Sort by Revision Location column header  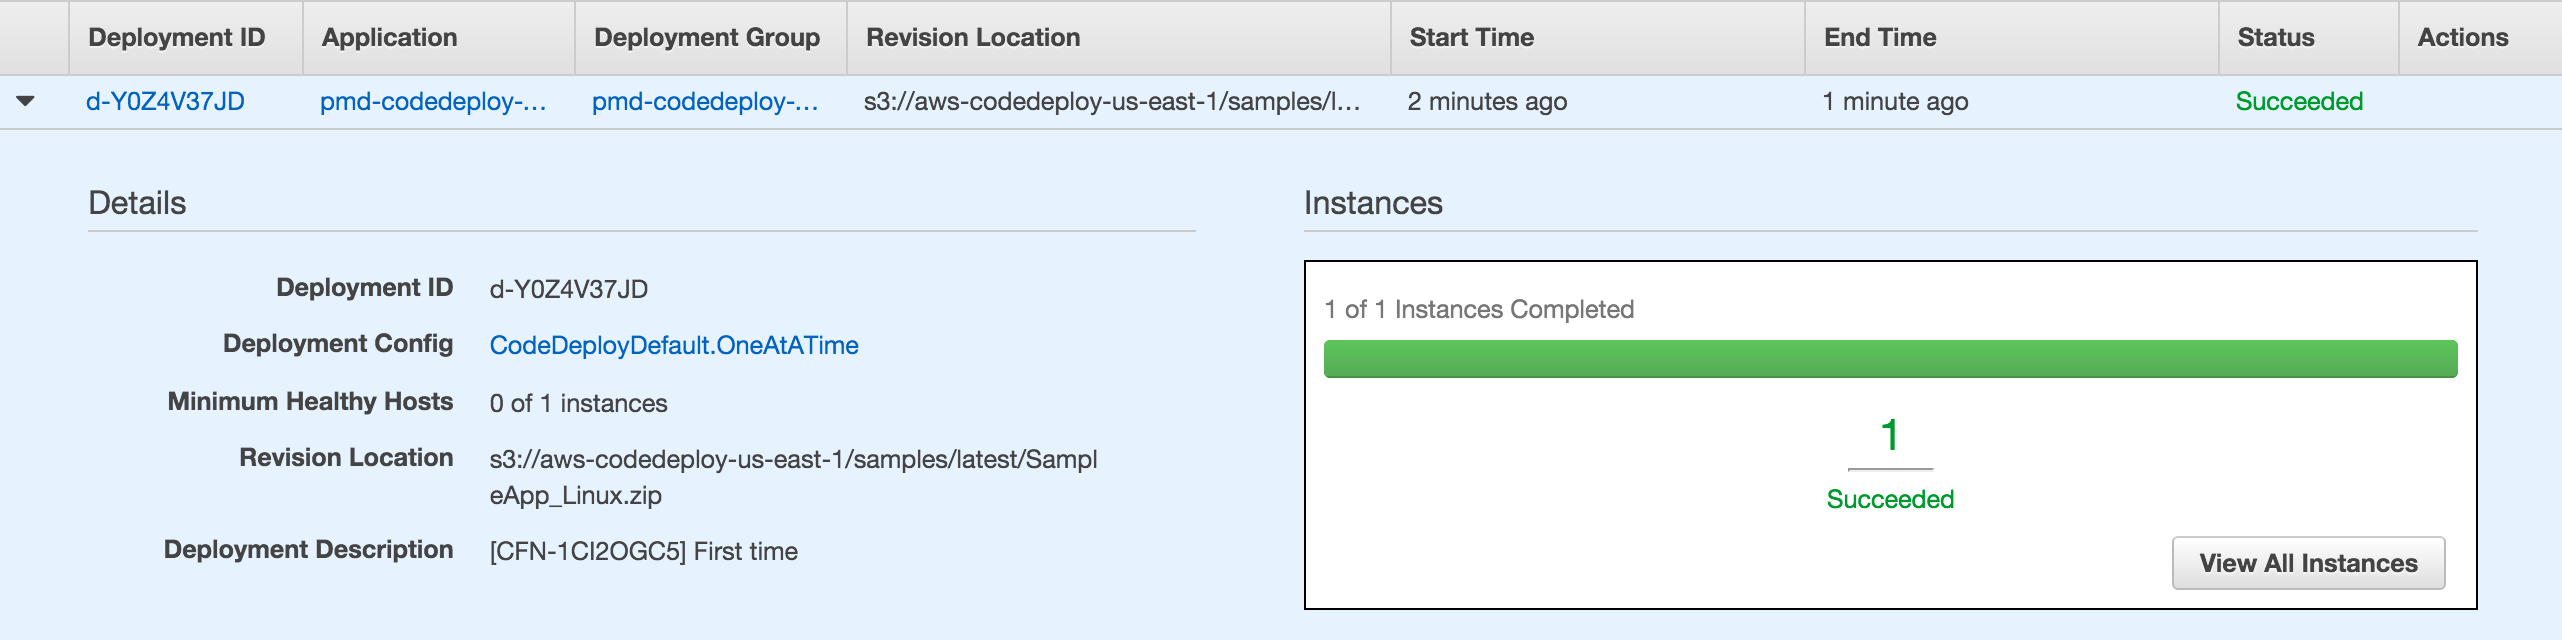[973, 37]
